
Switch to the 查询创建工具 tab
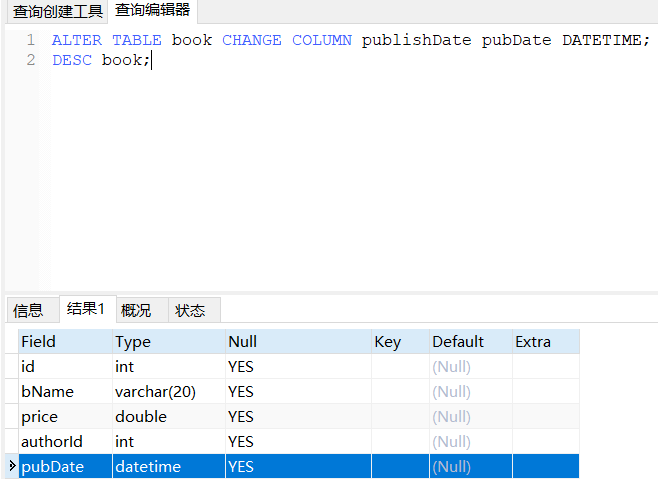(x=57, y=12)
